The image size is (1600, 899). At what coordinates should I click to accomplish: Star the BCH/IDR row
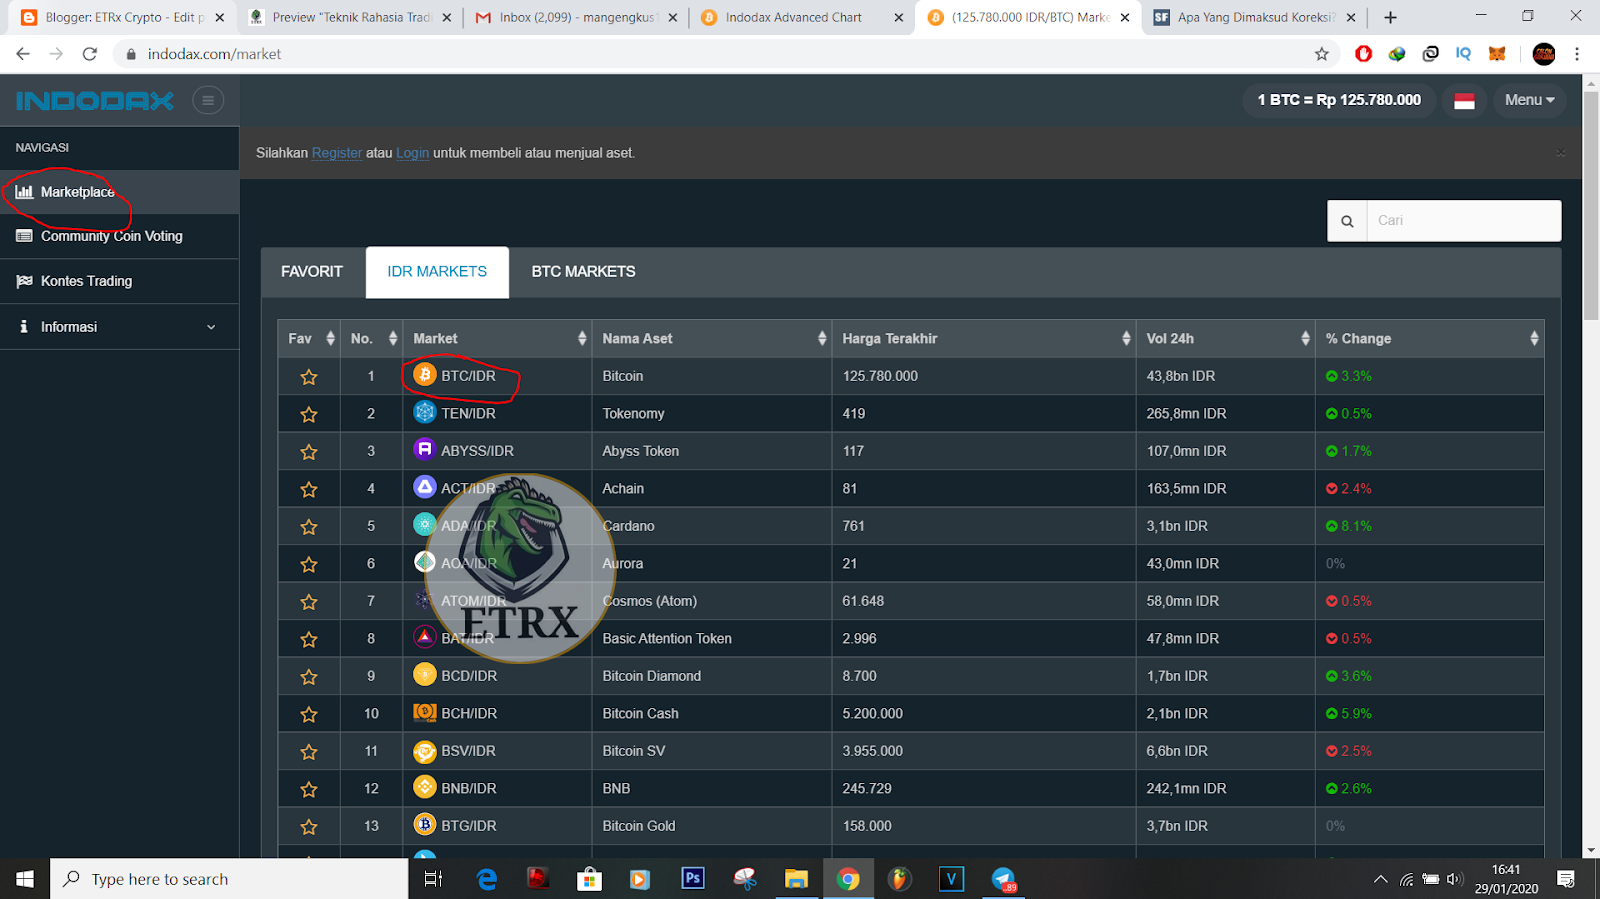(x=309, y=714)
